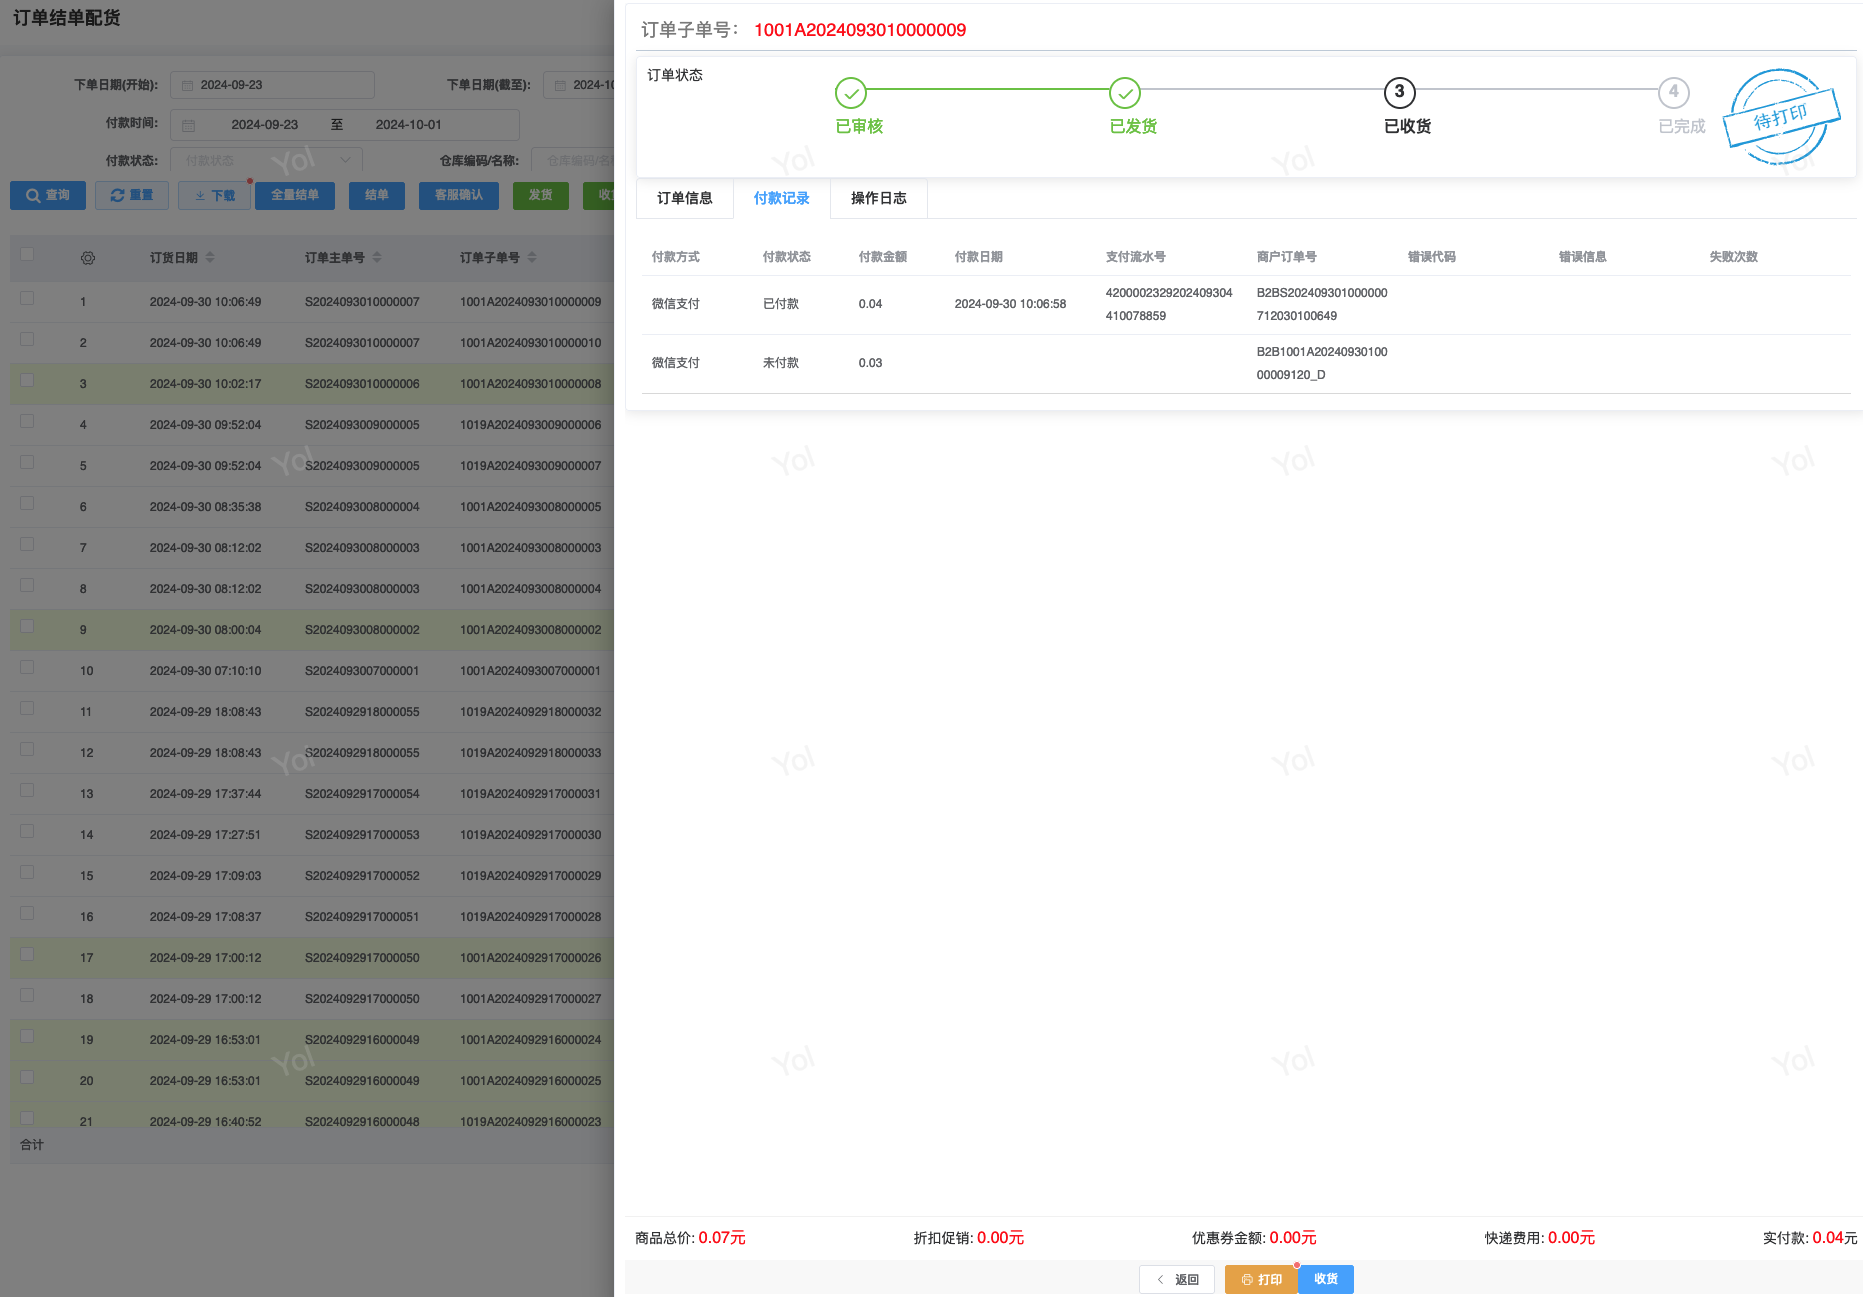Click the 已发货 step checkmark icon
The height and width of the screenshot is (1297, 1863).
tap(1124, 93)
